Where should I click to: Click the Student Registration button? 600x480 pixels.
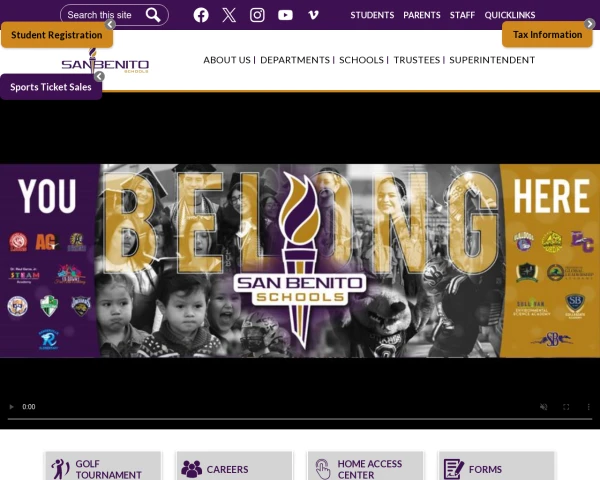coord(57,35)
